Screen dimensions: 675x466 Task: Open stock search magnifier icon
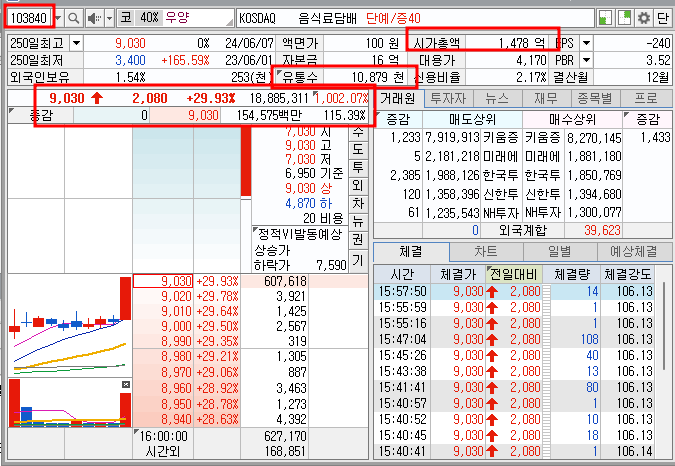coord(74,18)
